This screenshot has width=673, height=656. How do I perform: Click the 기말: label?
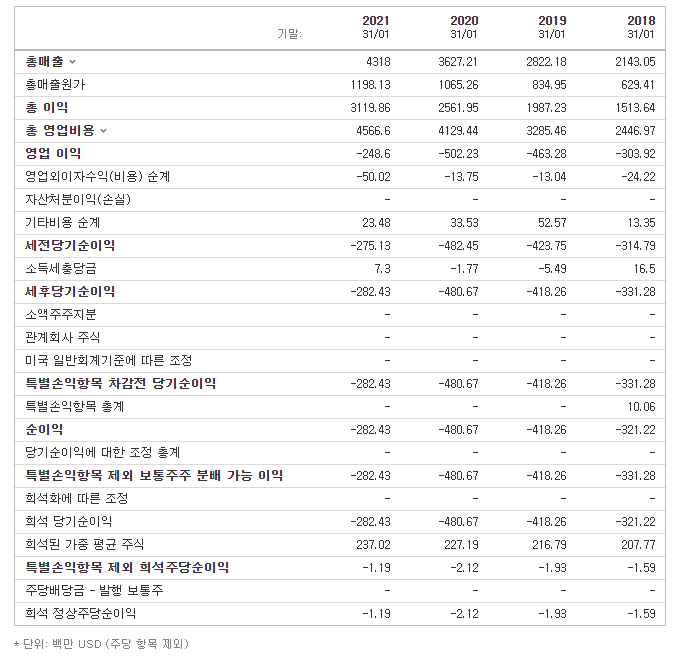pyautogui.click(x=289, y=33)
